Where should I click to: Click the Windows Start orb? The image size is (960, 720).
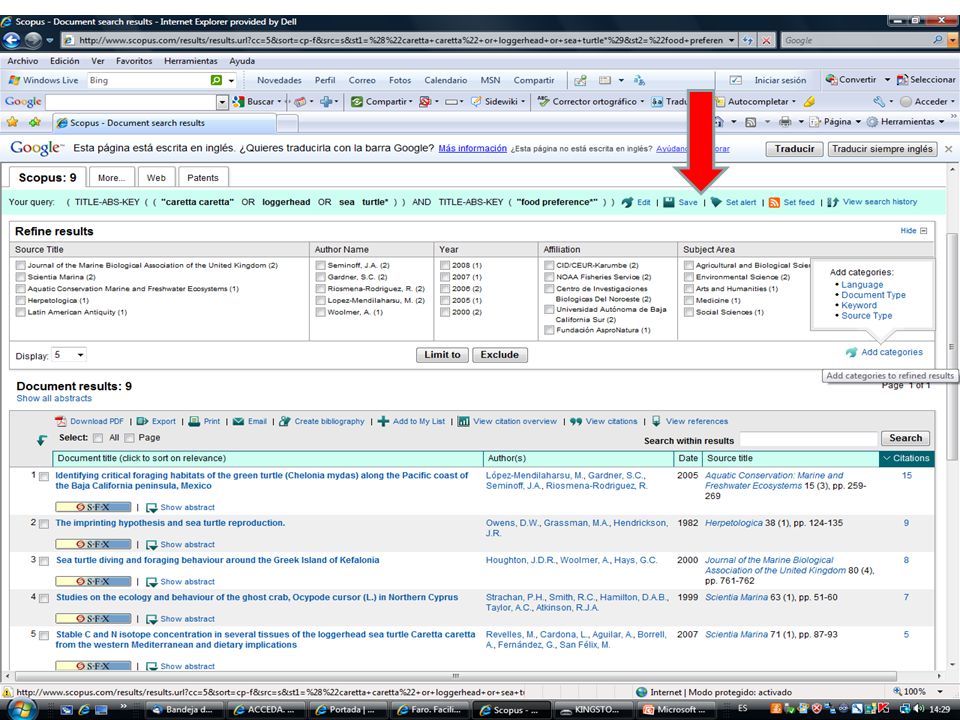coord(21,709)
